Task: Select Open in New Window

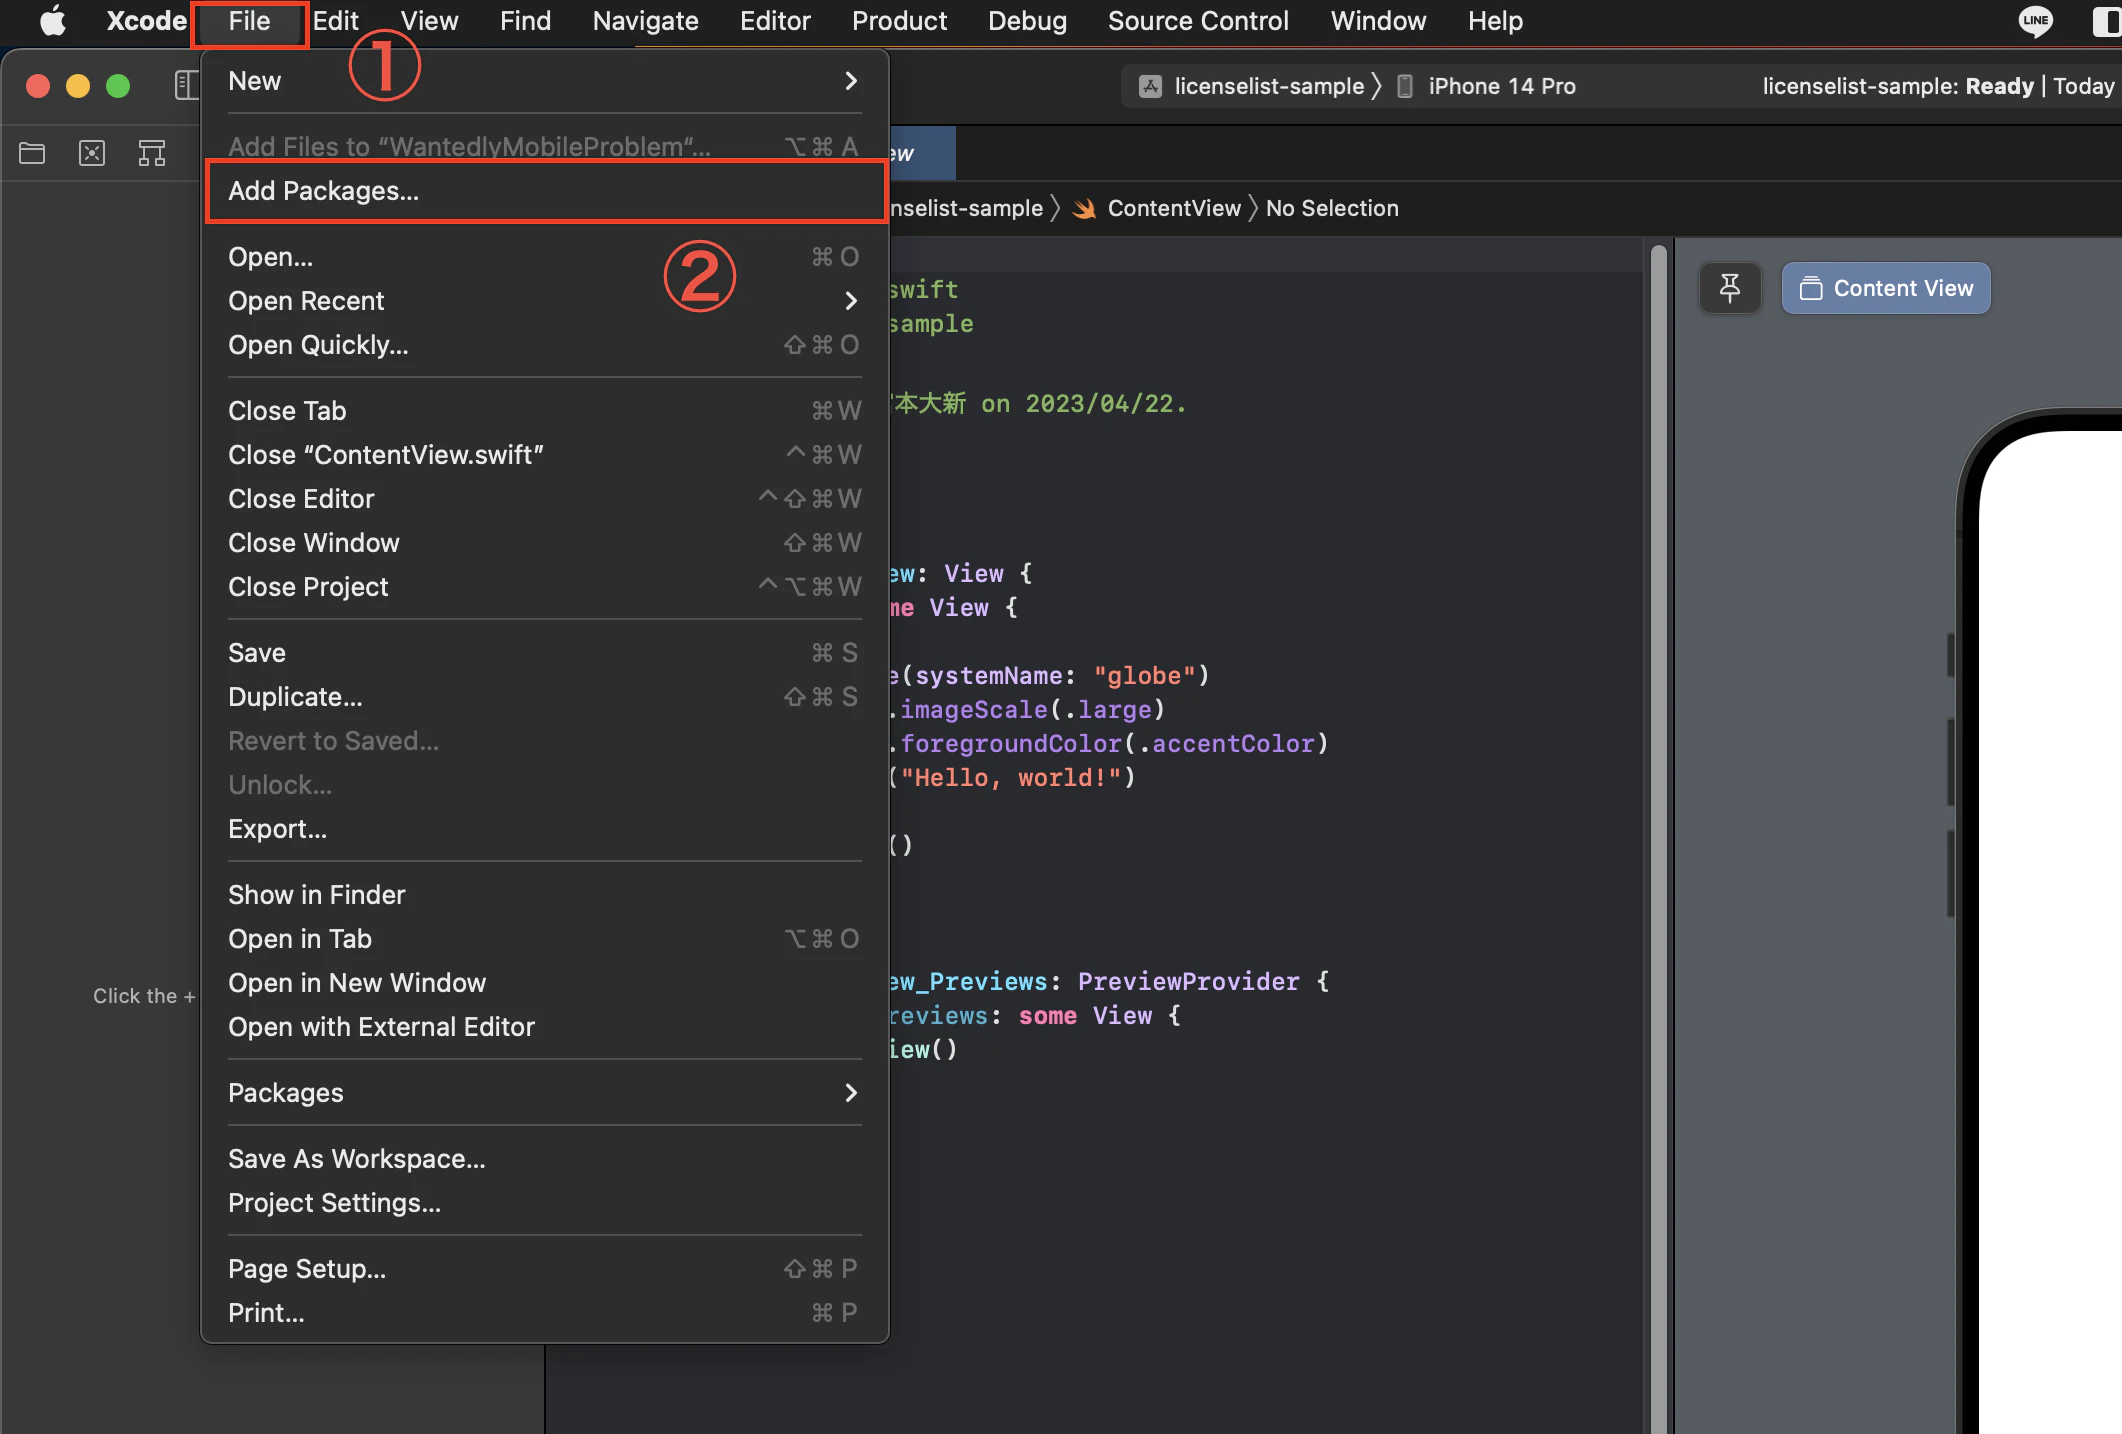Action: (546, 983)
